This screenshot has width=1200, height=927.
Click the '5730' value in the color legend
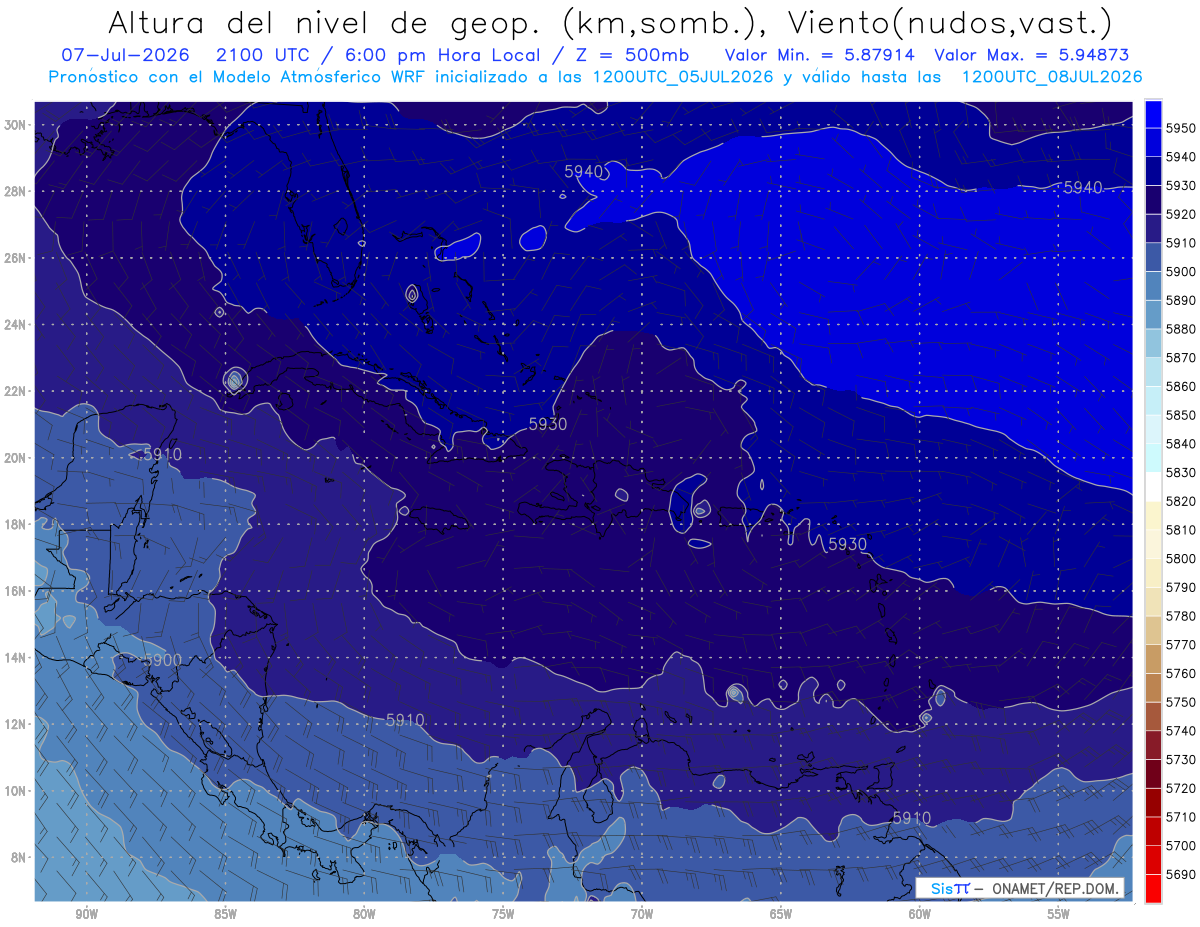(x=1182, y=760)
